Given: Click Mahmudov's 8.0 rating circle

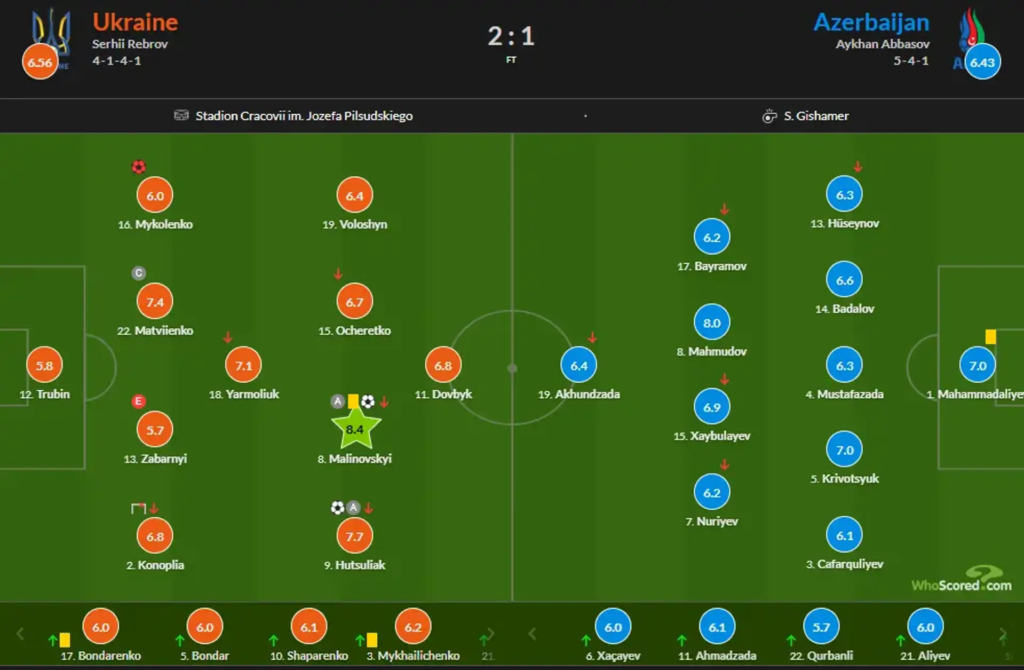Looking at the screenshot, I should (x=711, y=323).
